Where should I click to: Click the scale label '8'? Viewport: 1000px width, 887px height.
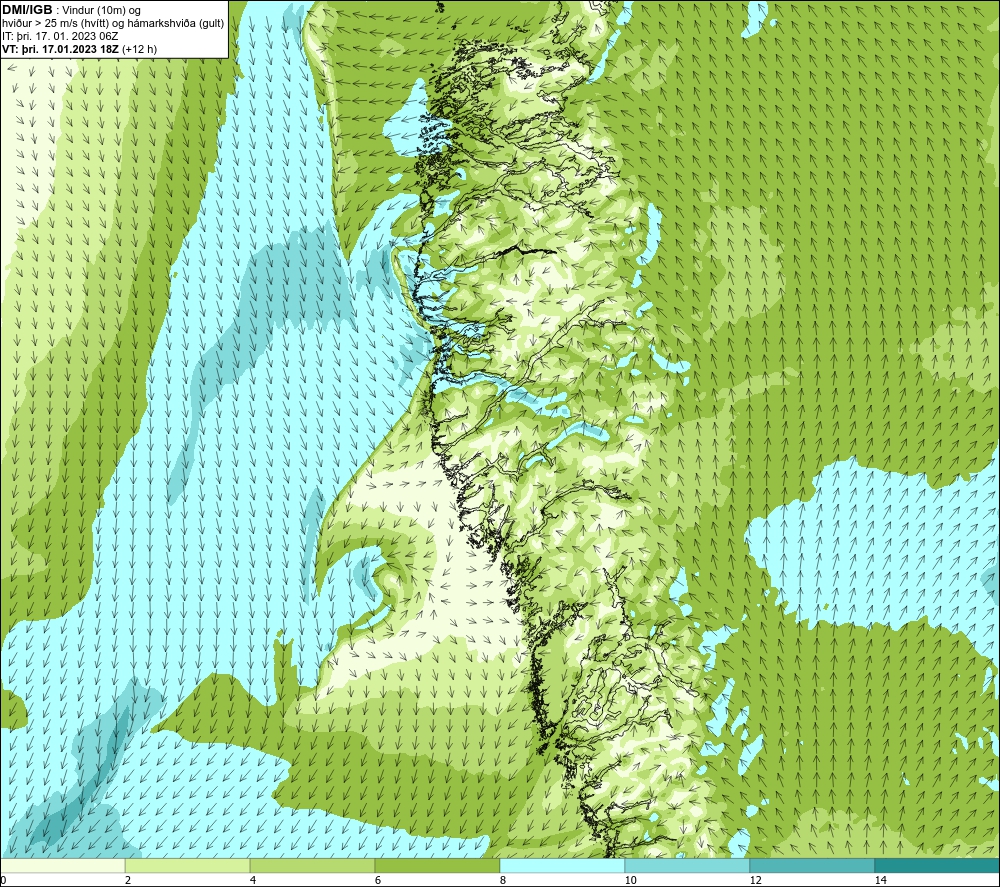click(503, 881)
